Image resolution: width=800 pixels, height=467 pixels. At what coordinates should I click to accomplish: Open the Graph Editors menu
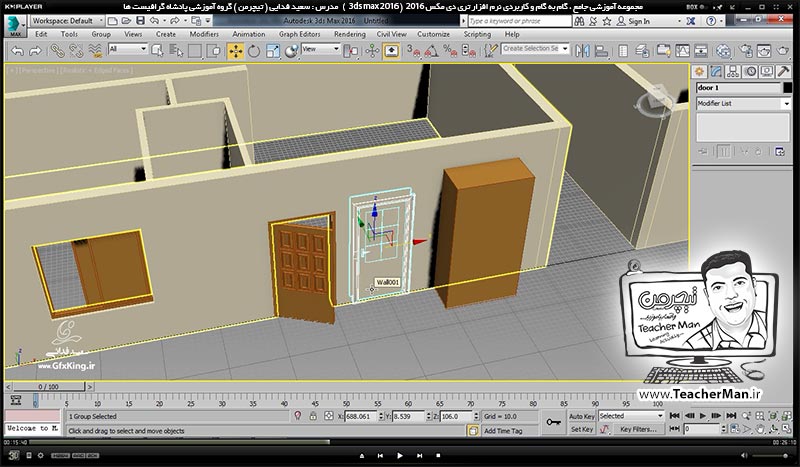[299, 34]
